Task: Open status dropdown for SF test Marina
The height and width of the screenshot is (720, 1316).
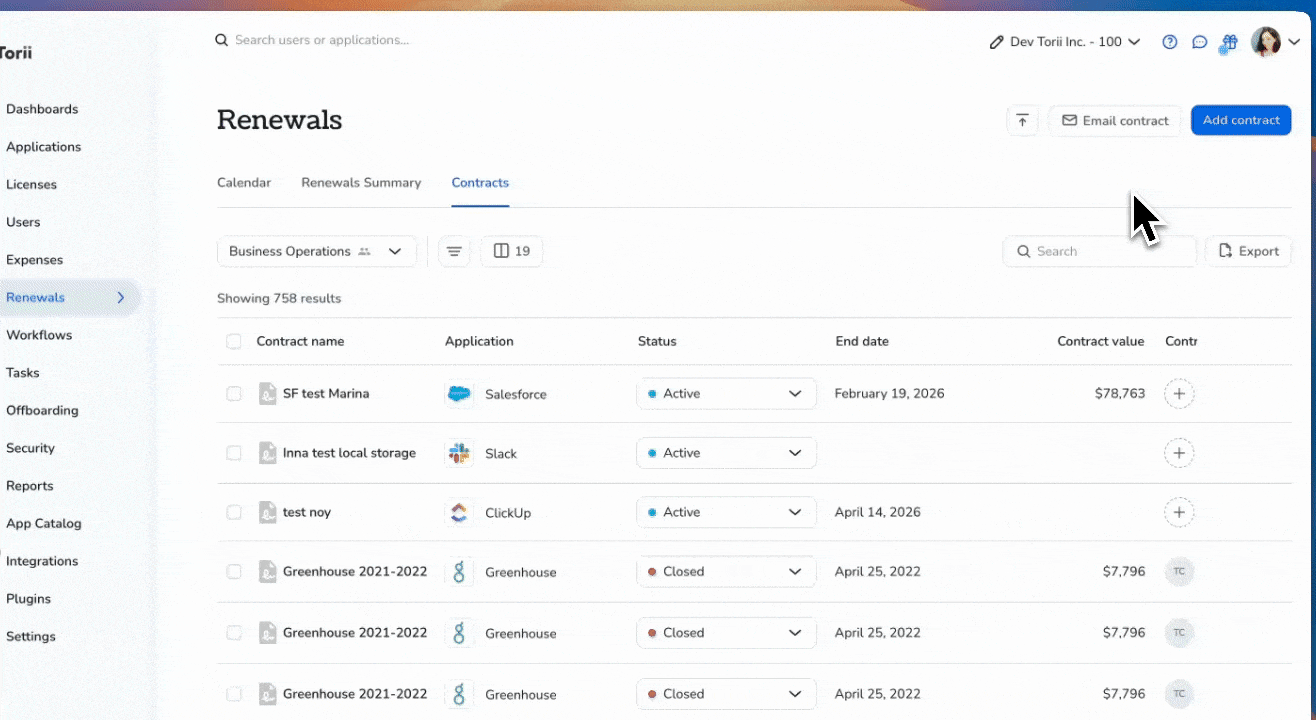Action: click(x=726, y=394)
